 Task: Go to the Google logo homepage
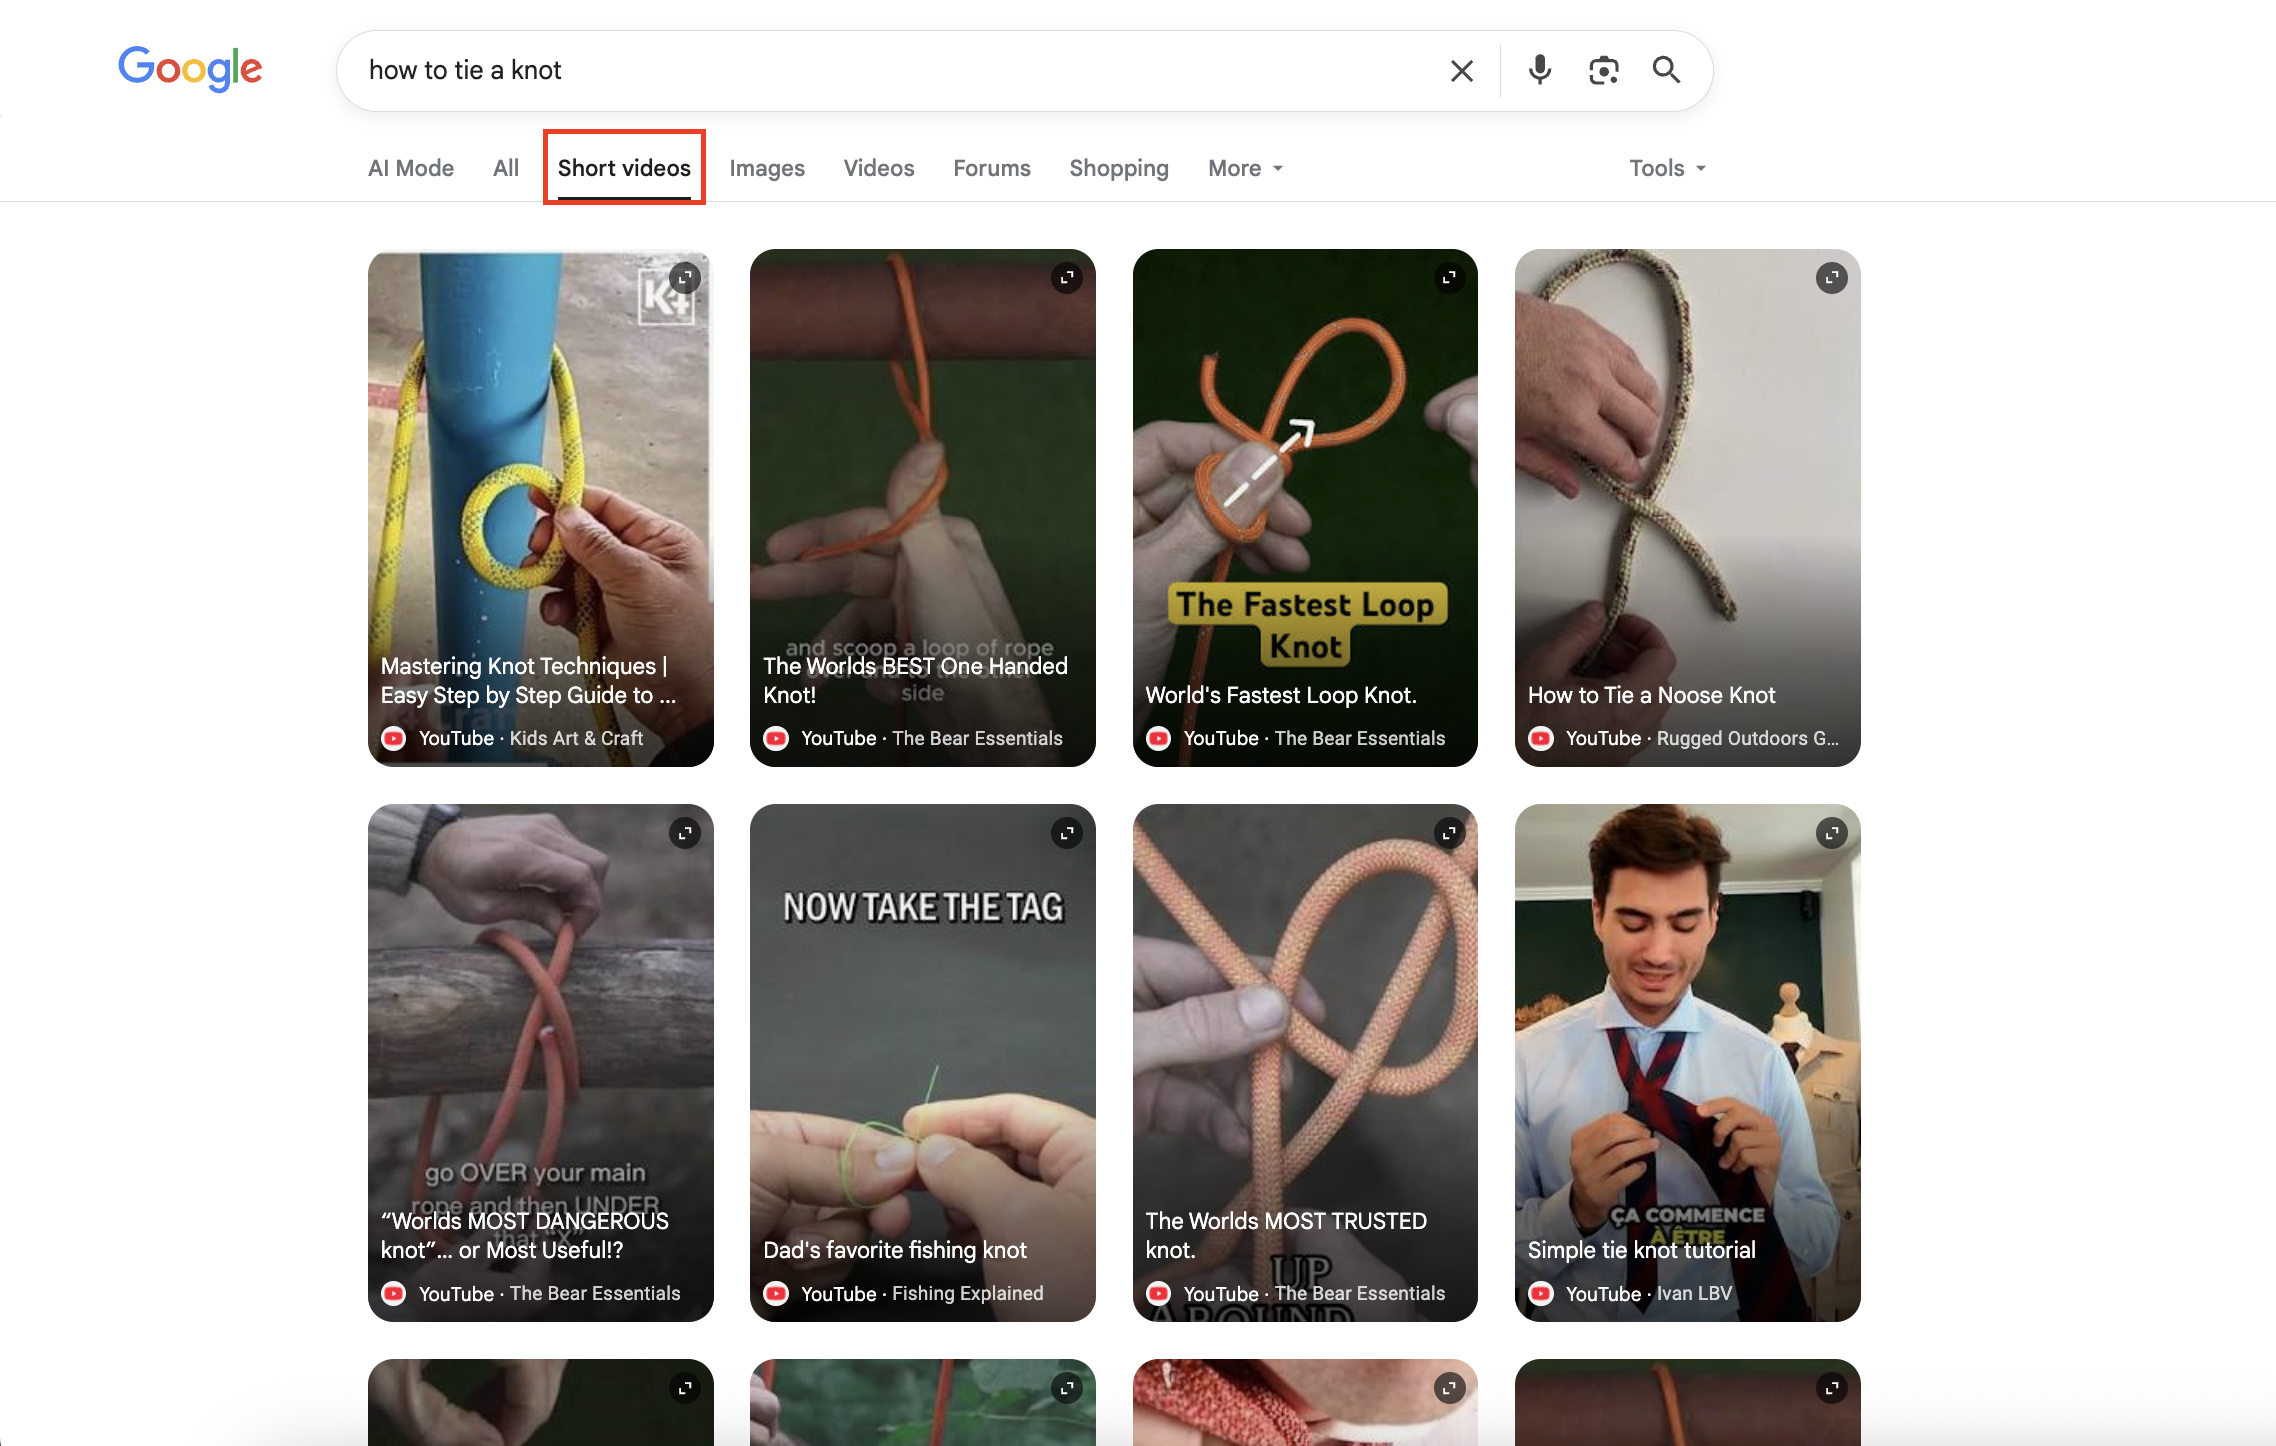coord(190,69)
